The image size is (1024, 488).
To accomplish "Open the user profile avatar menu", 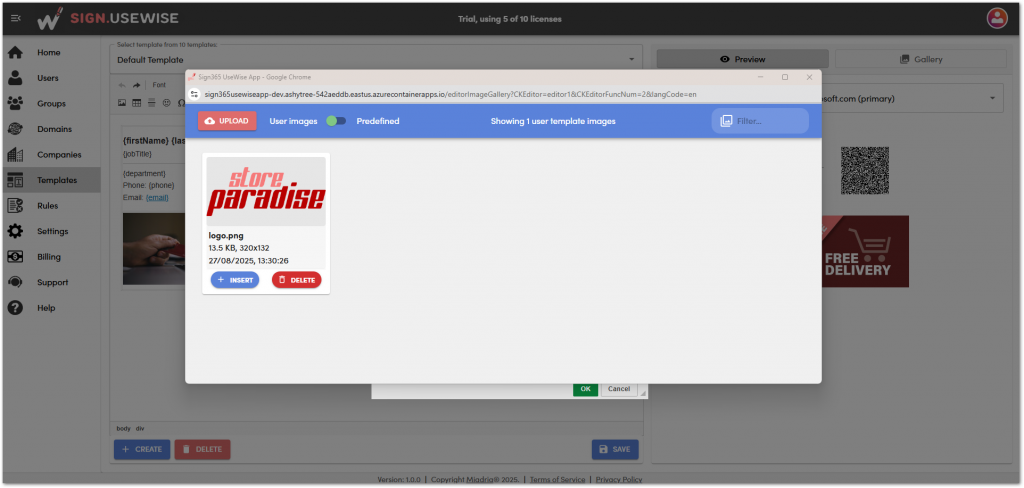I will [x=996, y=18].
